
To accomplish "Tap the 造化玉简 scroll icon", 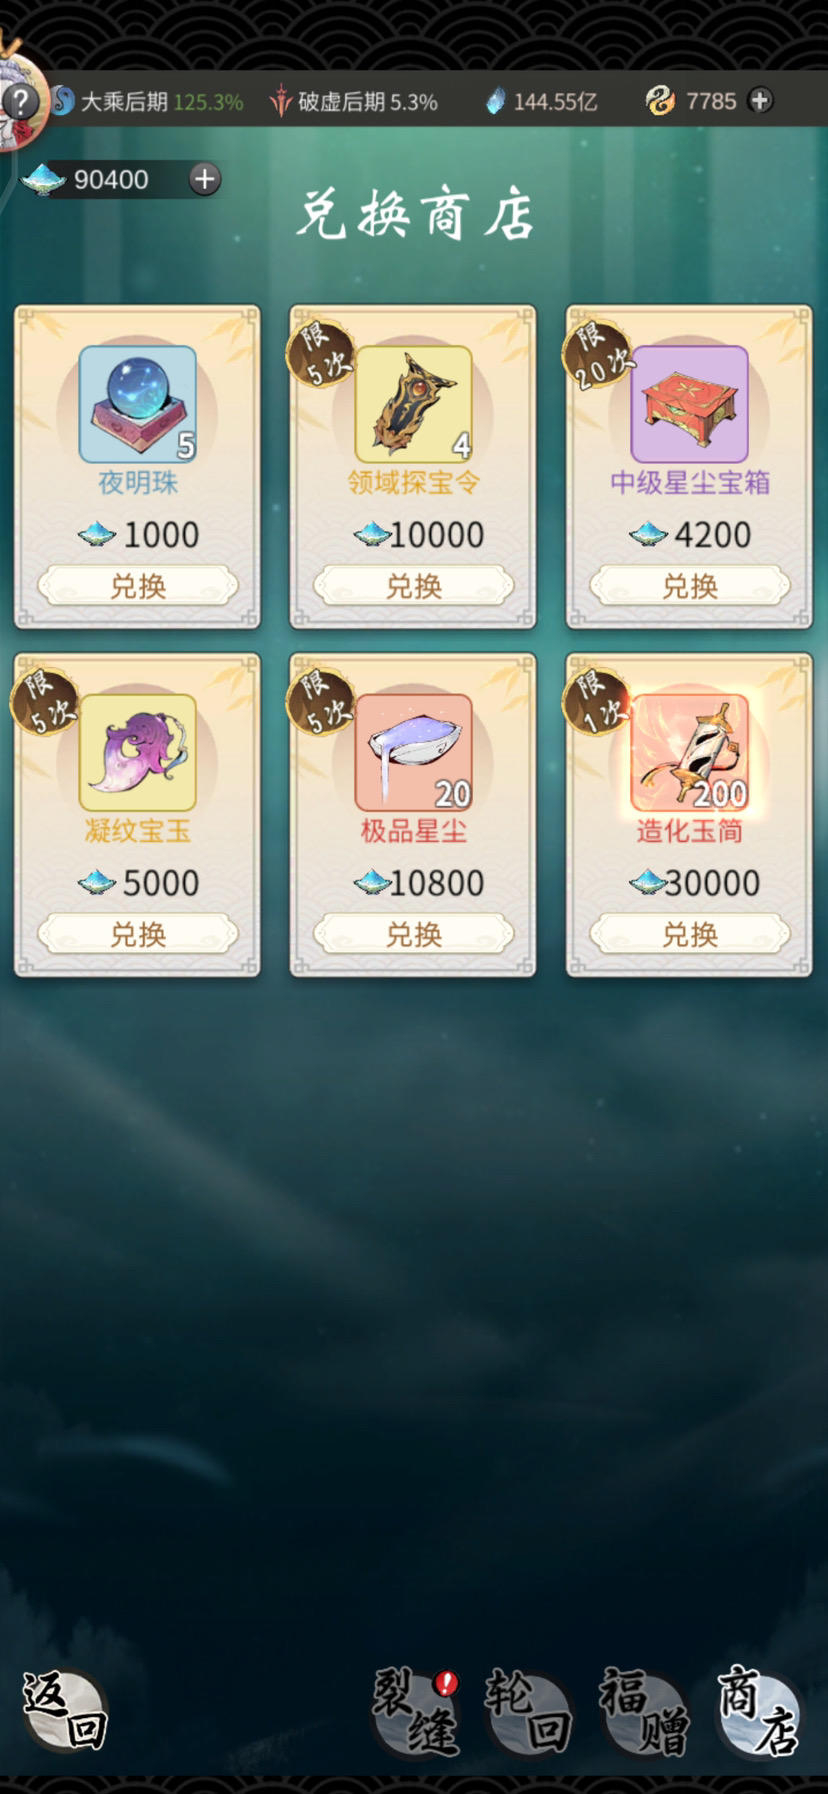I will pos(690,752).
